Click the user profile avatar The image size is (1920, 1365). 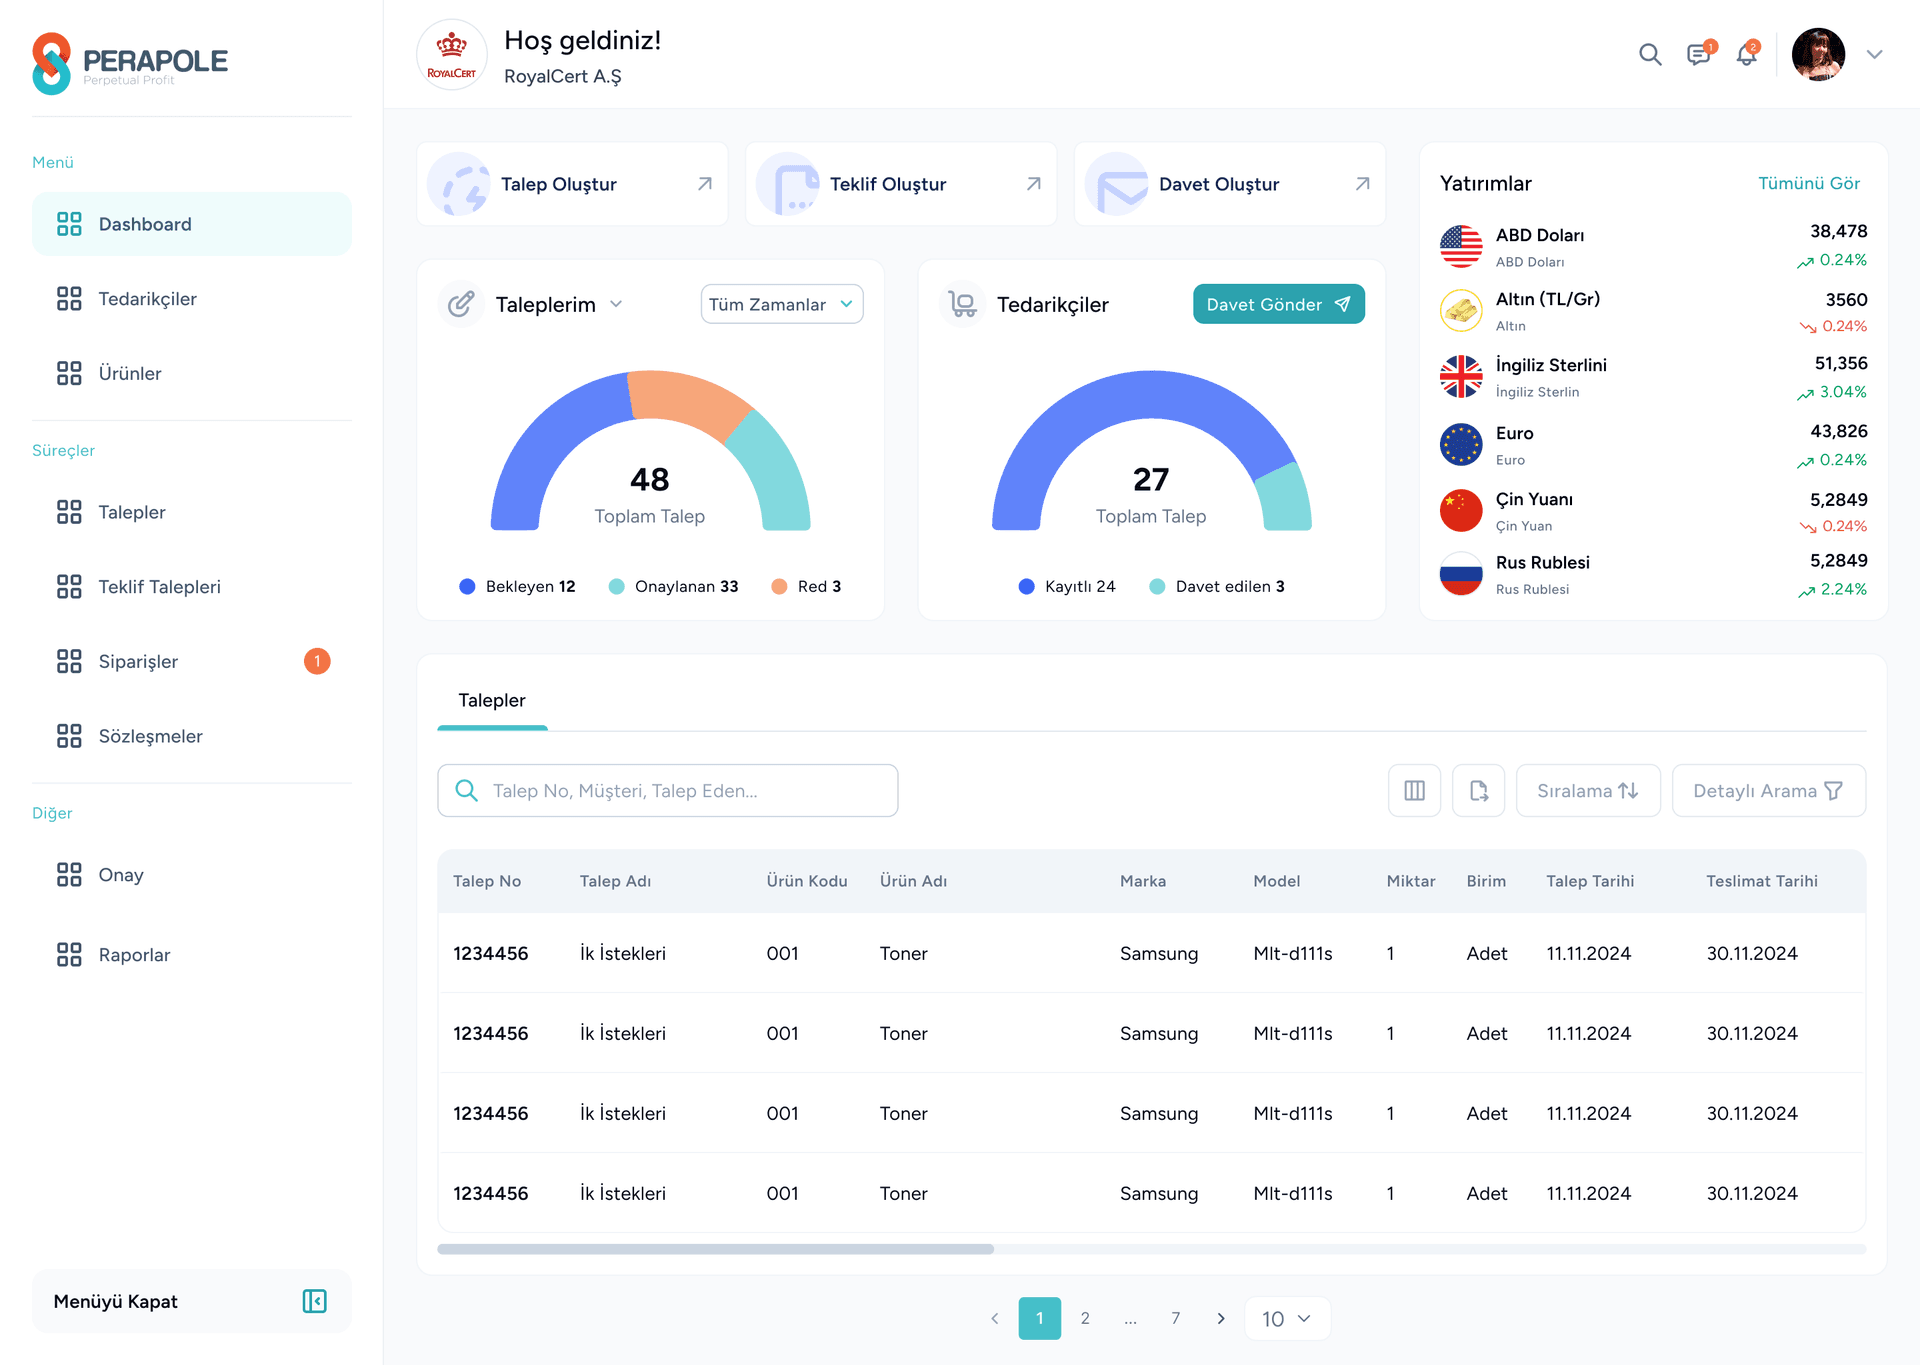point(1818,54)
